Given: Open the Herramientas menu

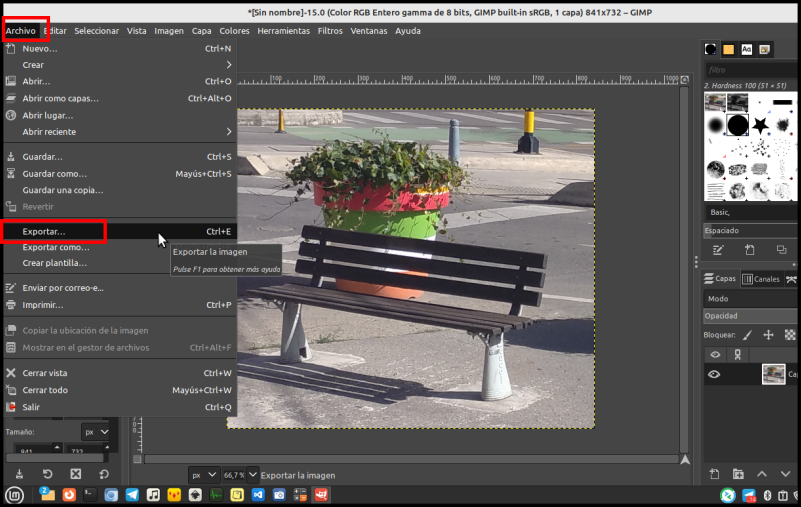Looking at the screenshot, I should tap(284, 31).
